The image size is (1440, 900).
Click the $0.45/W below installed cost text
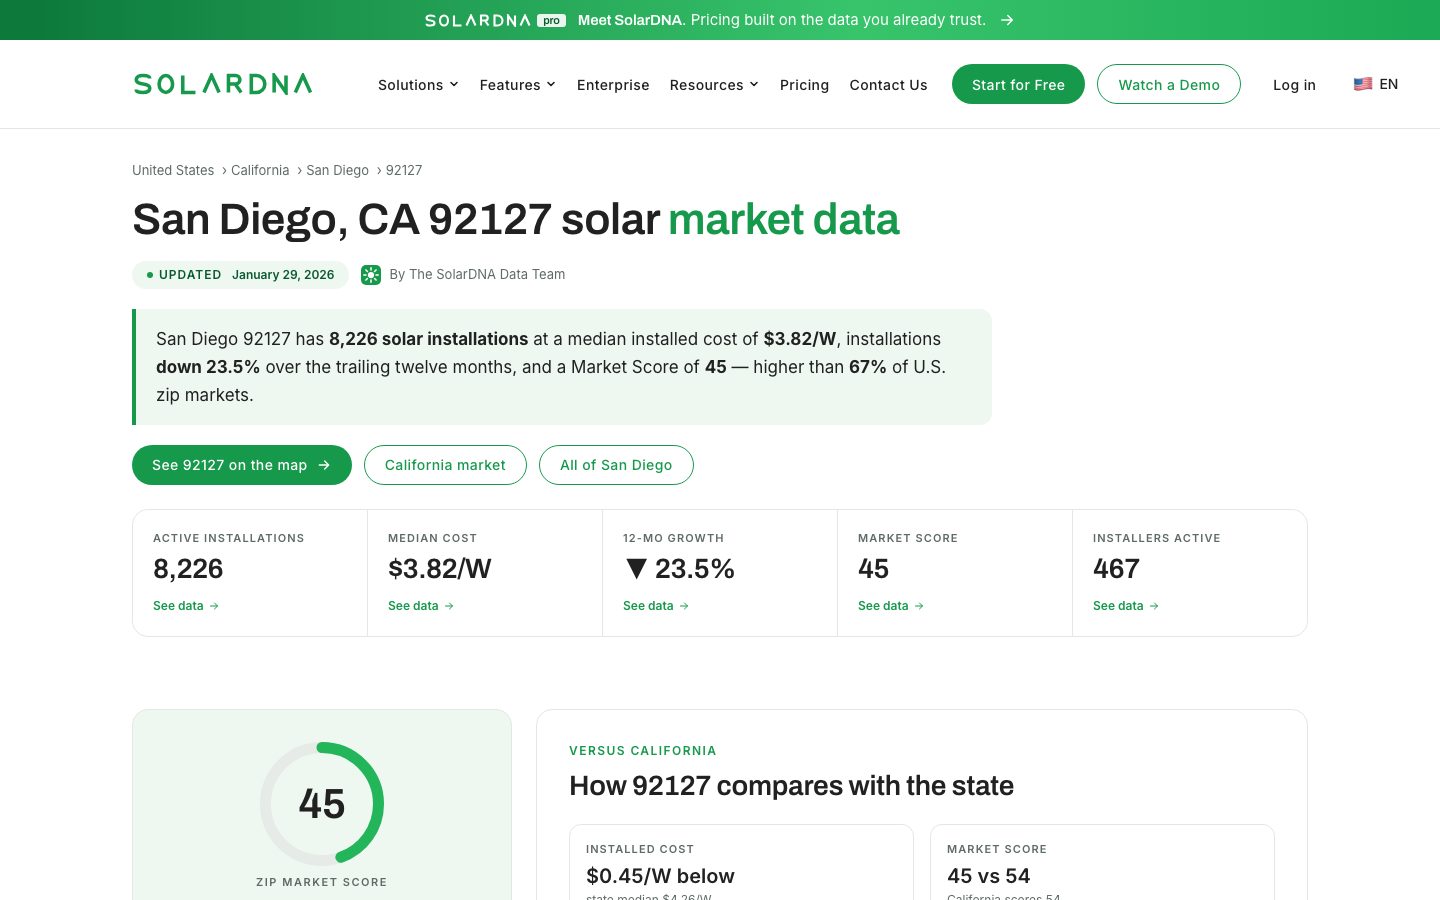(660, 876)
